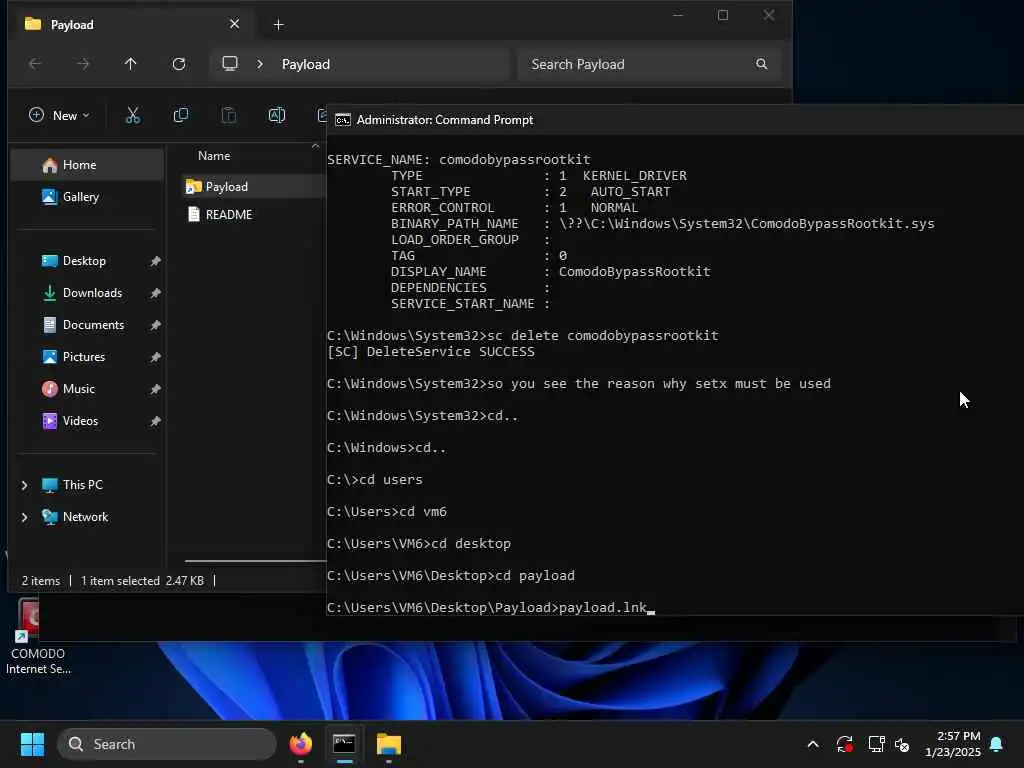This screenshot has height=768, width=1024.
Task: Go back with the Explorer back arrow
Action: [35, 64]
